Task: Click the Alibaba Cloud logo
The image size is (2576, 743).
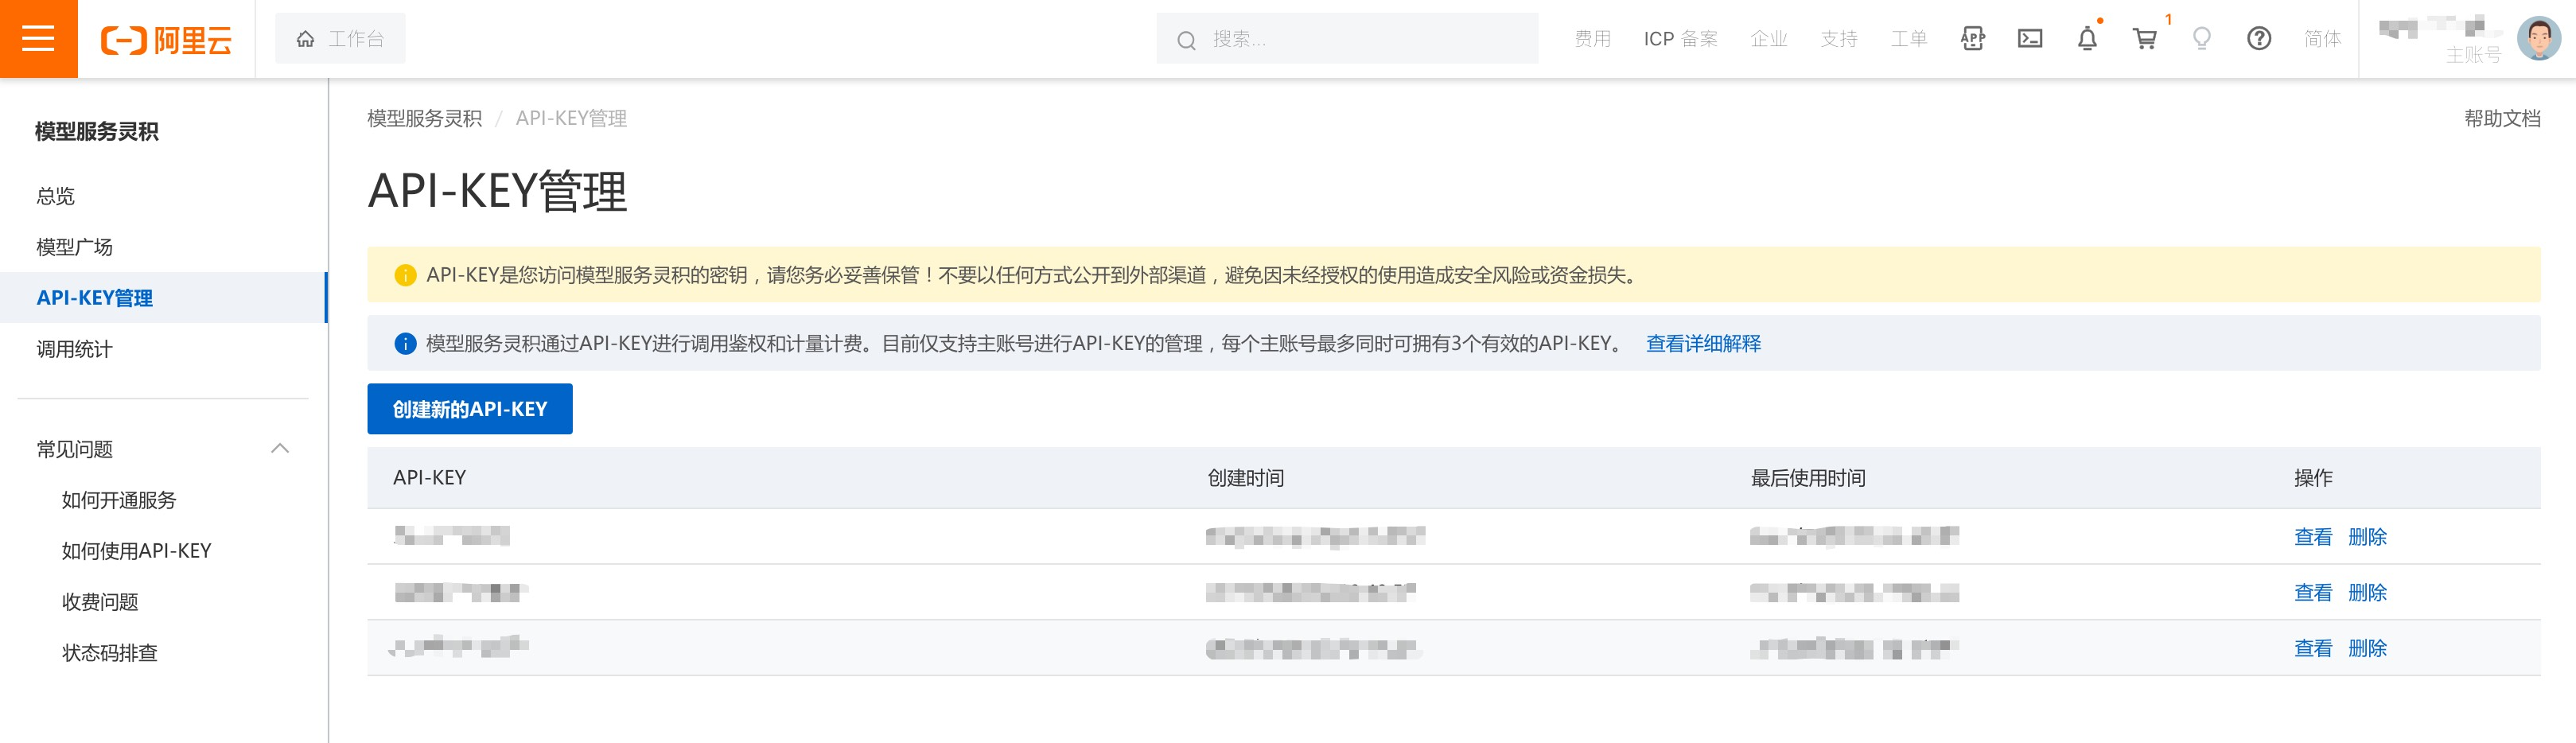Action: pos(166,40)
